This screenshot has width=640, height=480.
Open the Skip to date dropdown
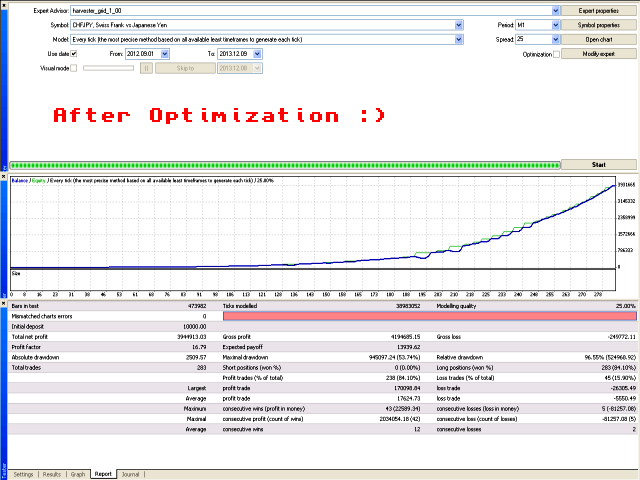pyautogui.click(x=257, y=68)
